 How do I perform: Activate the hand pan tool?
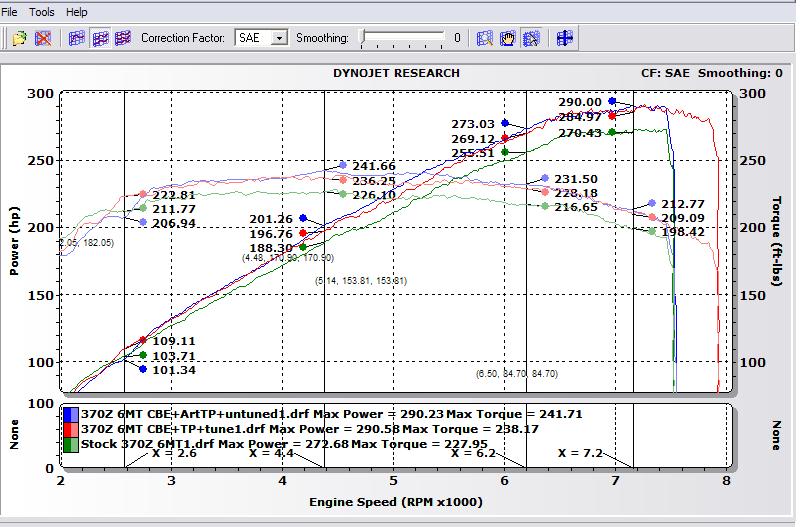tap(508, 38)
